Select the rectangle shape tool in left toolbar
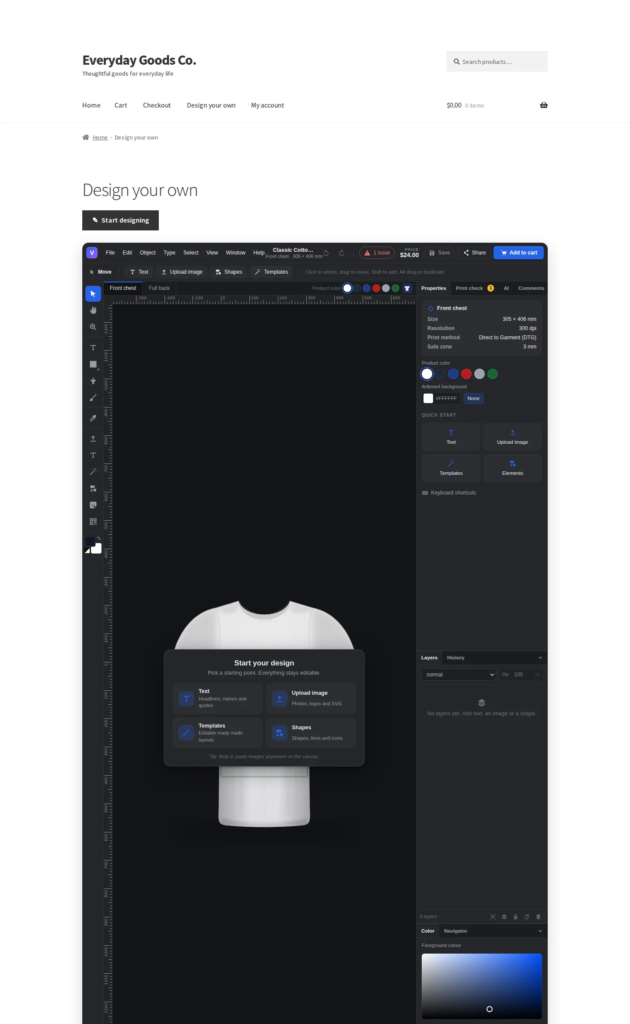 click(x=93, y=364)
